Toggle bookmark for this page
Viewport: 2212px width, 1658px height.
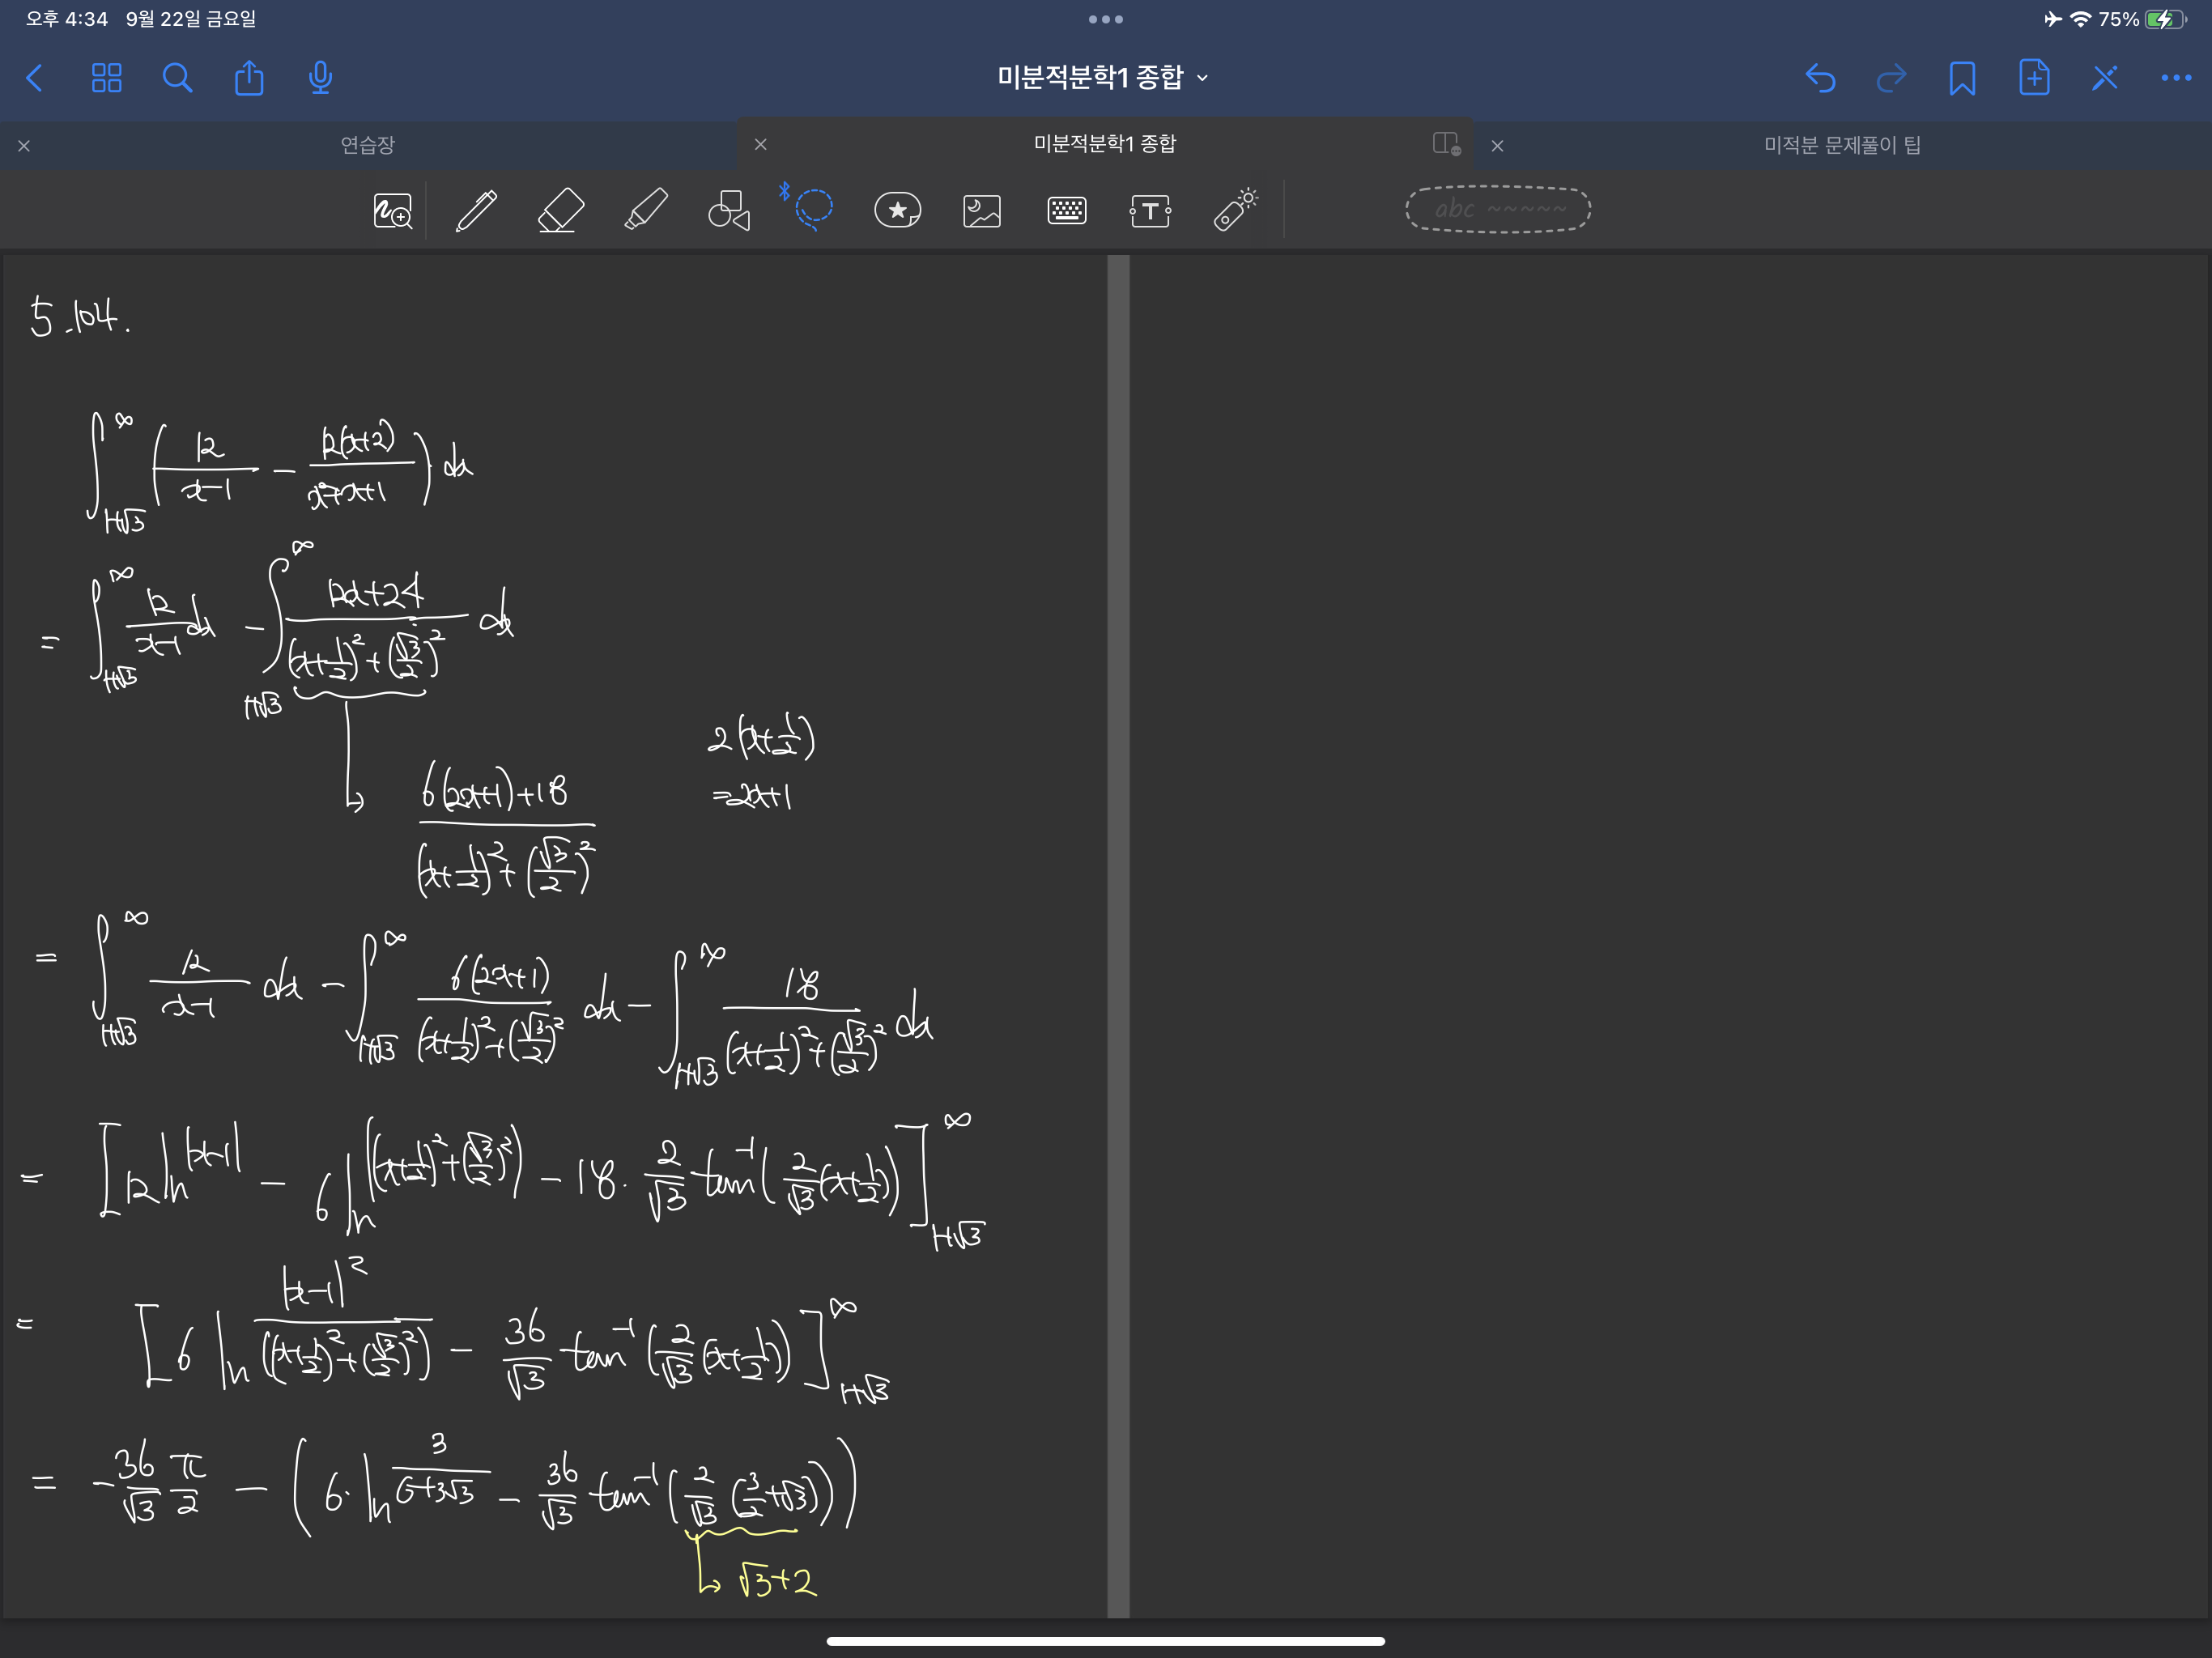(x=1962, y=78)
